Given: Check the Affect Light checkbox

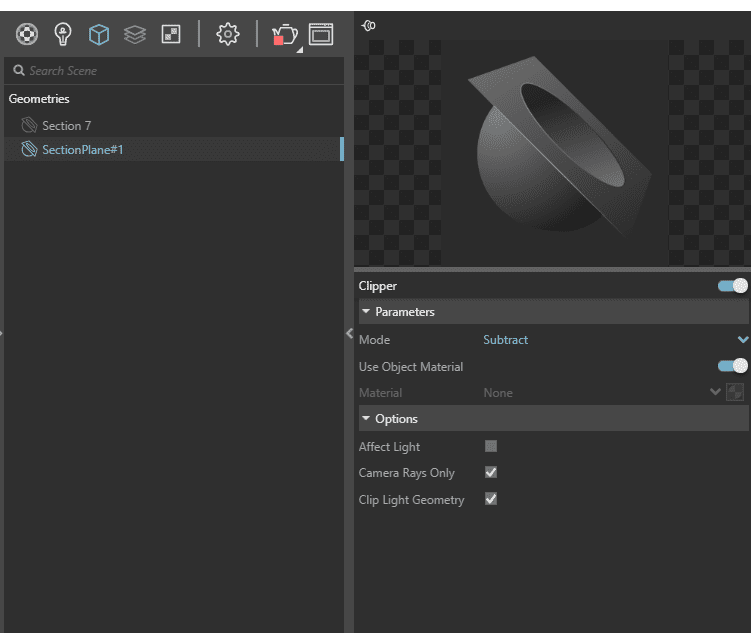Looking at the screenshot, I should click(491, 446).
